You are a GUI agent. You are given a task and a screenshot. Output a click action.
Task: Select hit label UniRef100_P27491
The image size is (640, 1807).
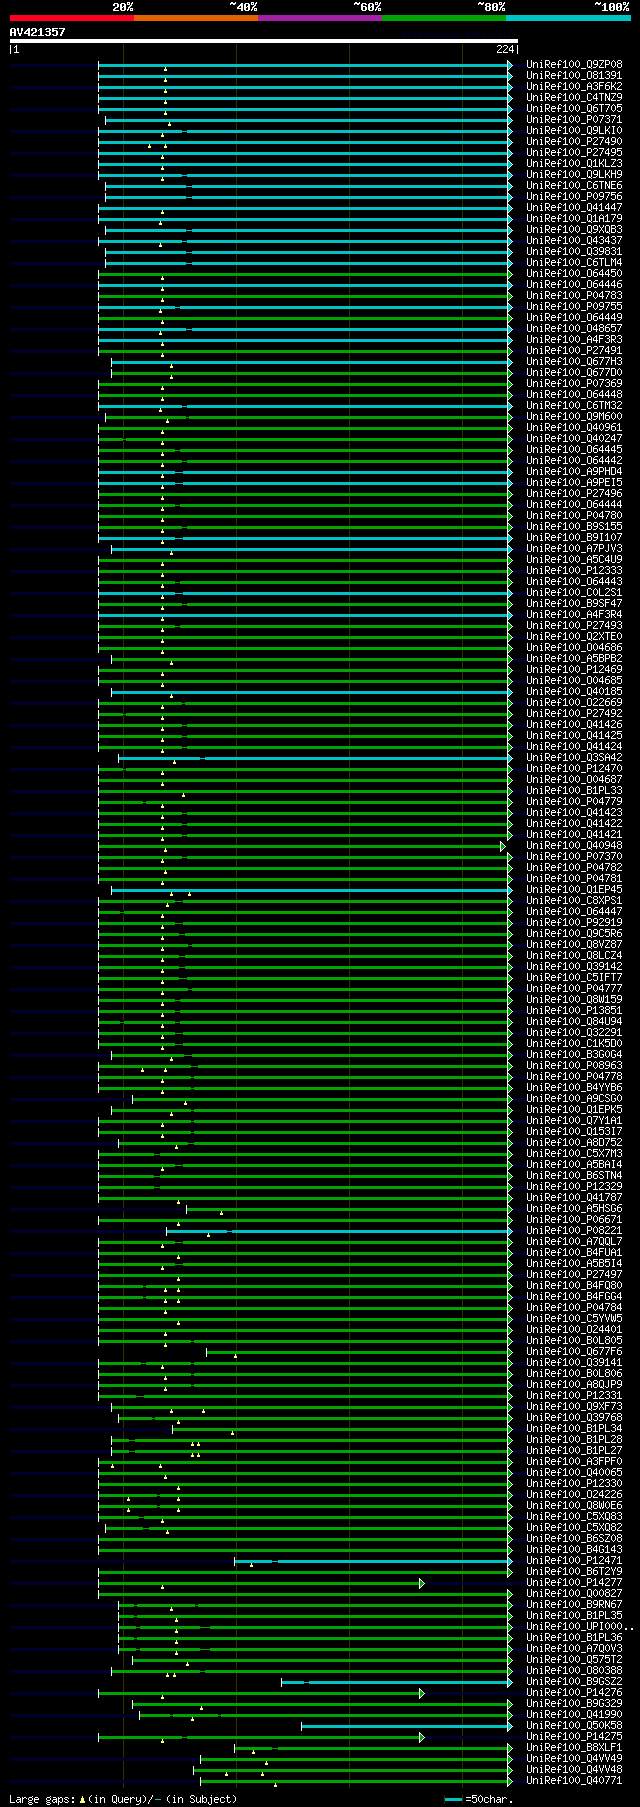(x=574, y=351)
